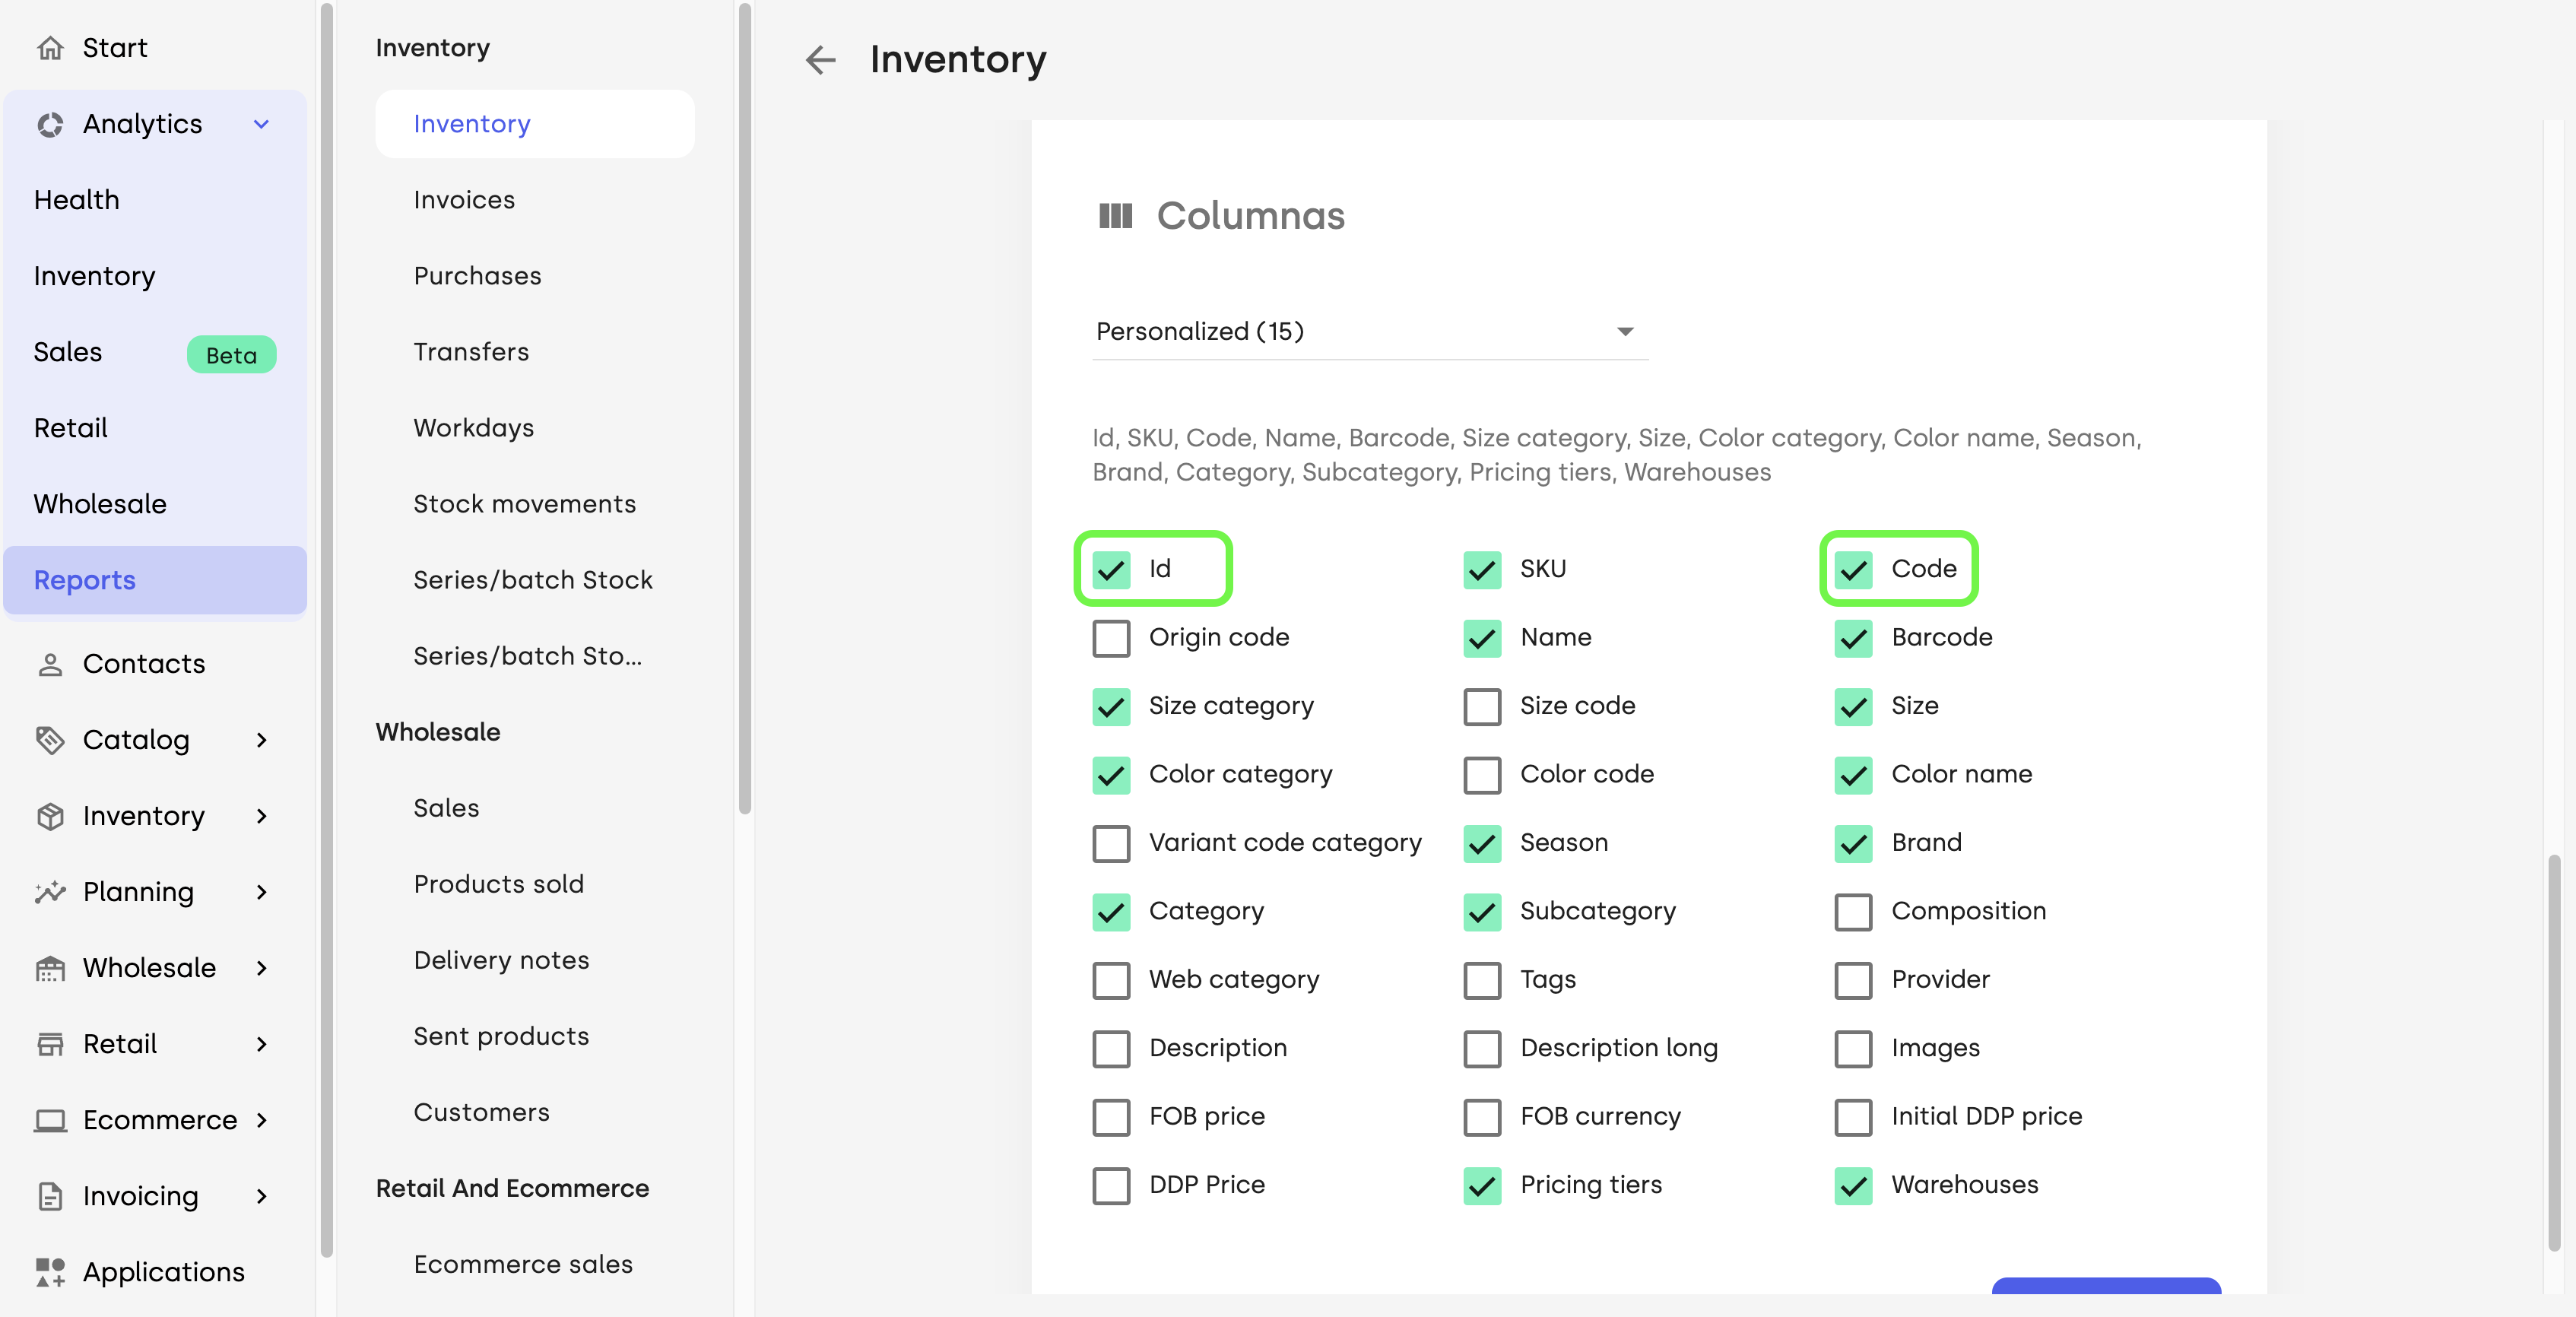Open the Delivery notes report
The width and height of the screenshot is (2576, 1317).
535,960
